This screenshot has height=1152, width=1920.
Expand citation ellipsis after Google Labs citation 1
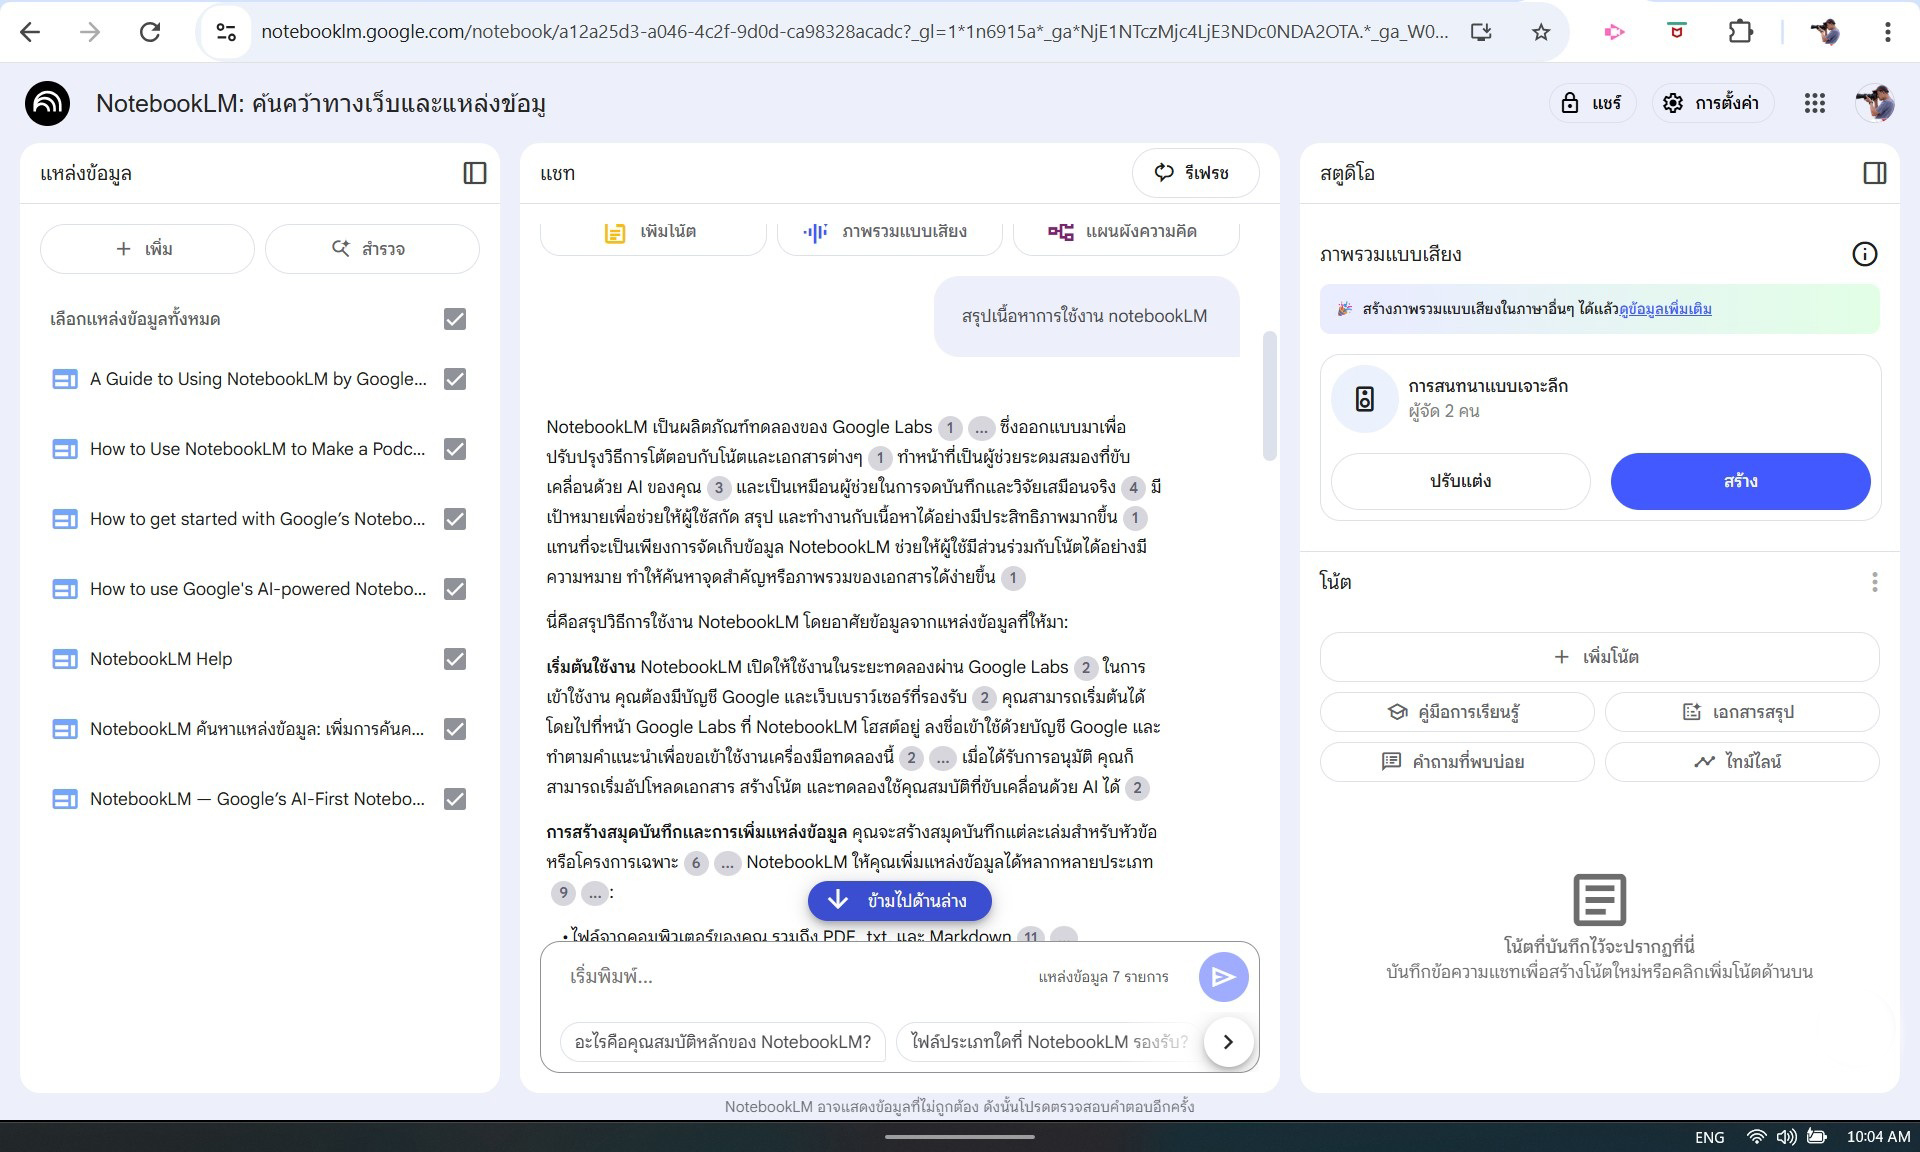980,428
